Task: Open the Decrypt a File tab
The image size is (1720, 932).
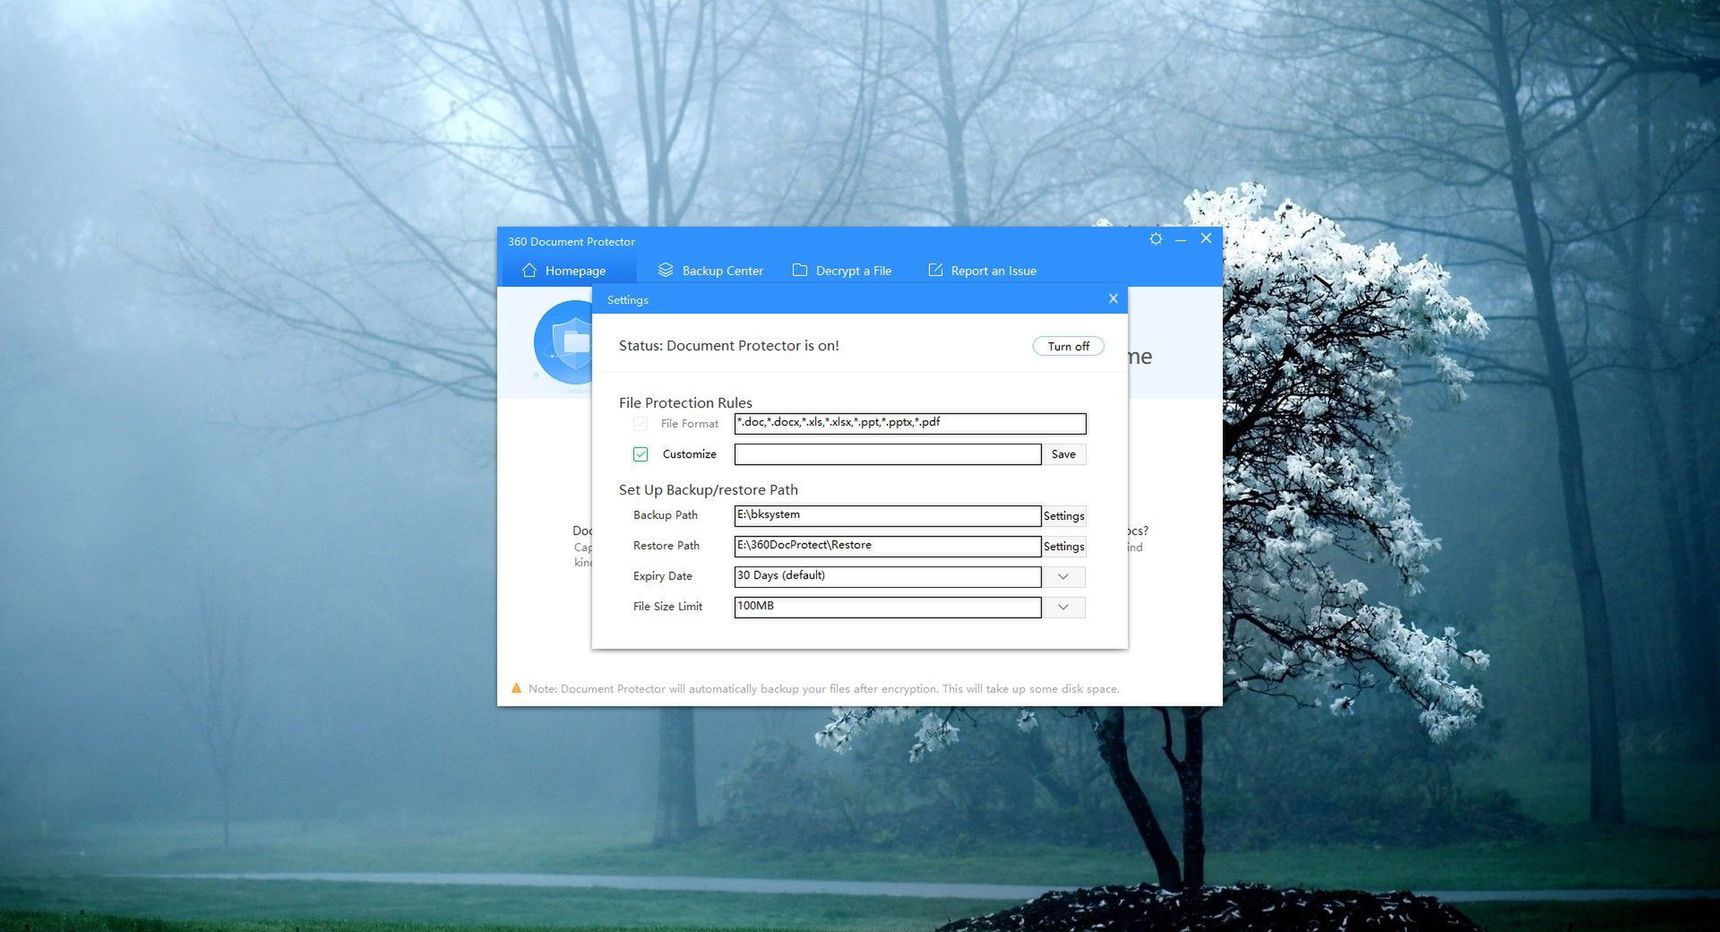Action: pos(842,271)
